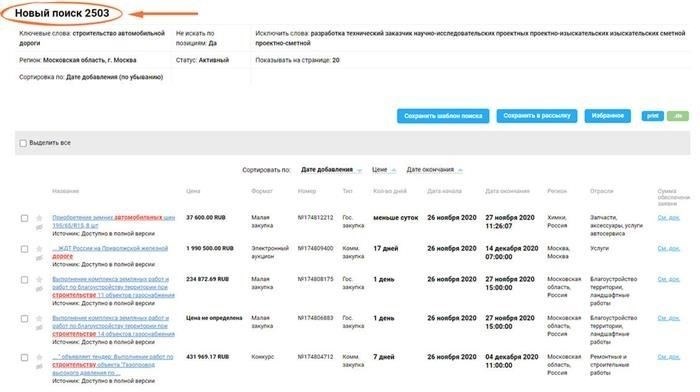Select checkbox of tender №174809400
This screenshot has height=392, width=700.
click(25, 249)
